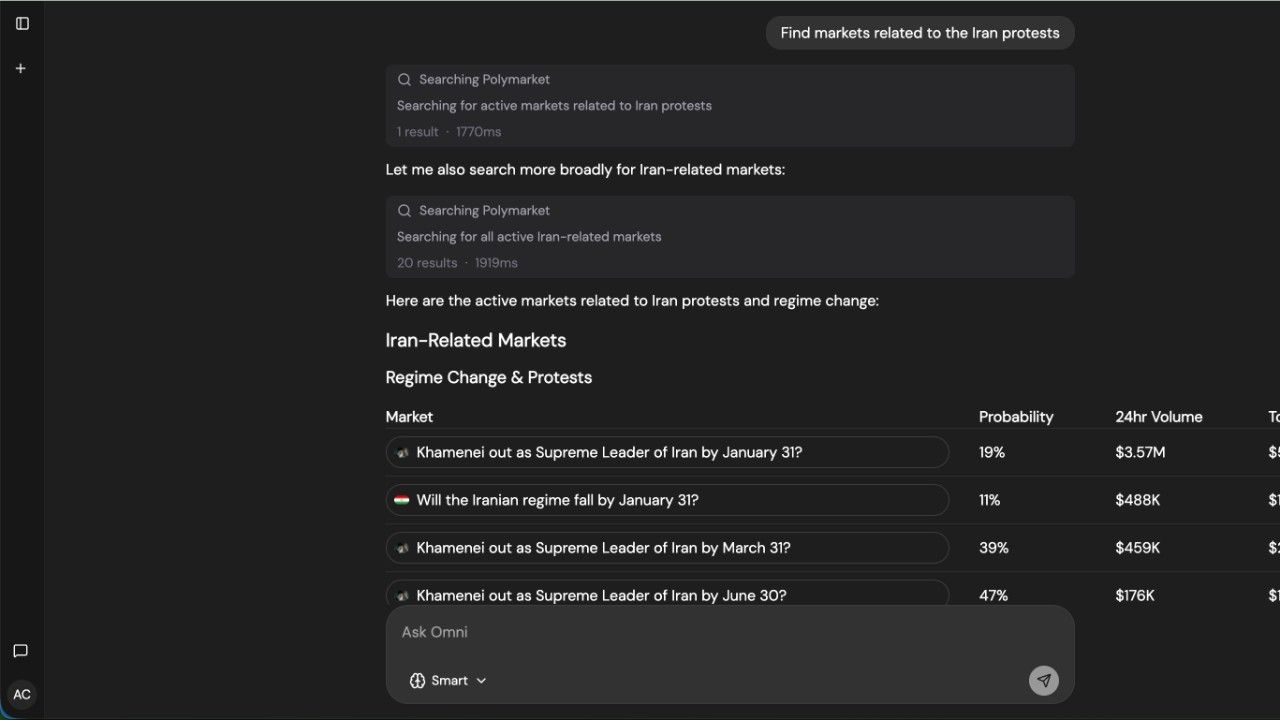Open the chat history bubble icon
1280x720 pixels.
coord(20,651)
